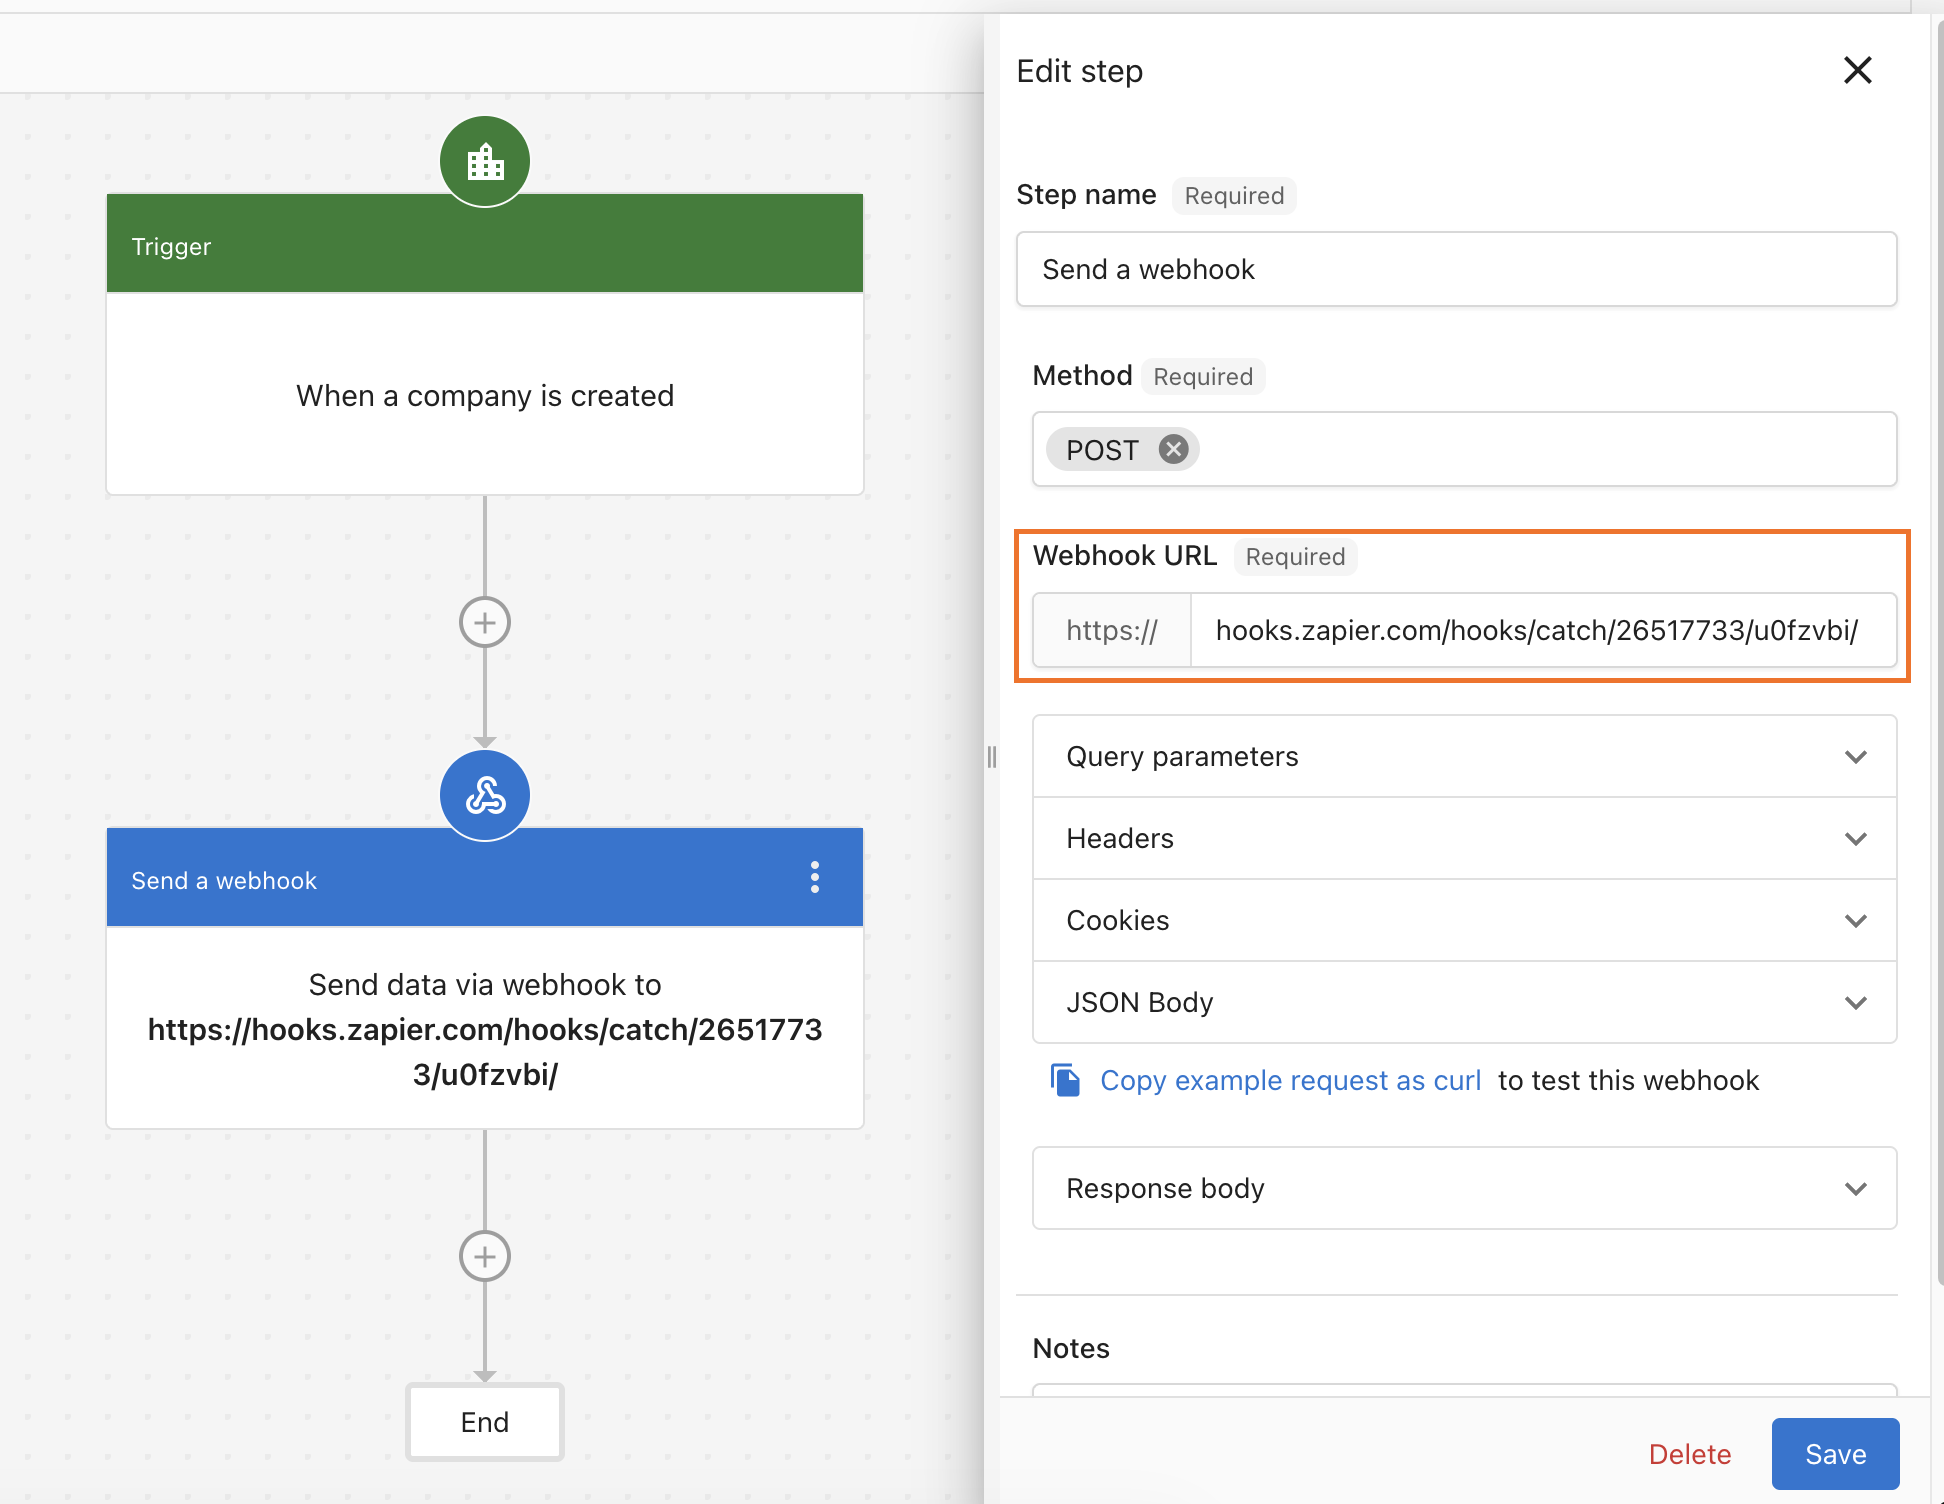This screenshot has width=1944, height=1504.
Task: Select the Trigger block header
Action: [485, 246]
